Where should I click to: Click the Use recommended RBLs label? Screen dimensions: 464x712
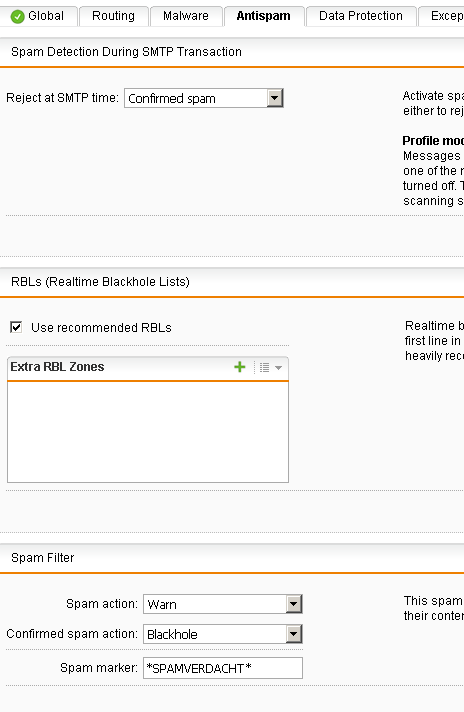point(101,328)
